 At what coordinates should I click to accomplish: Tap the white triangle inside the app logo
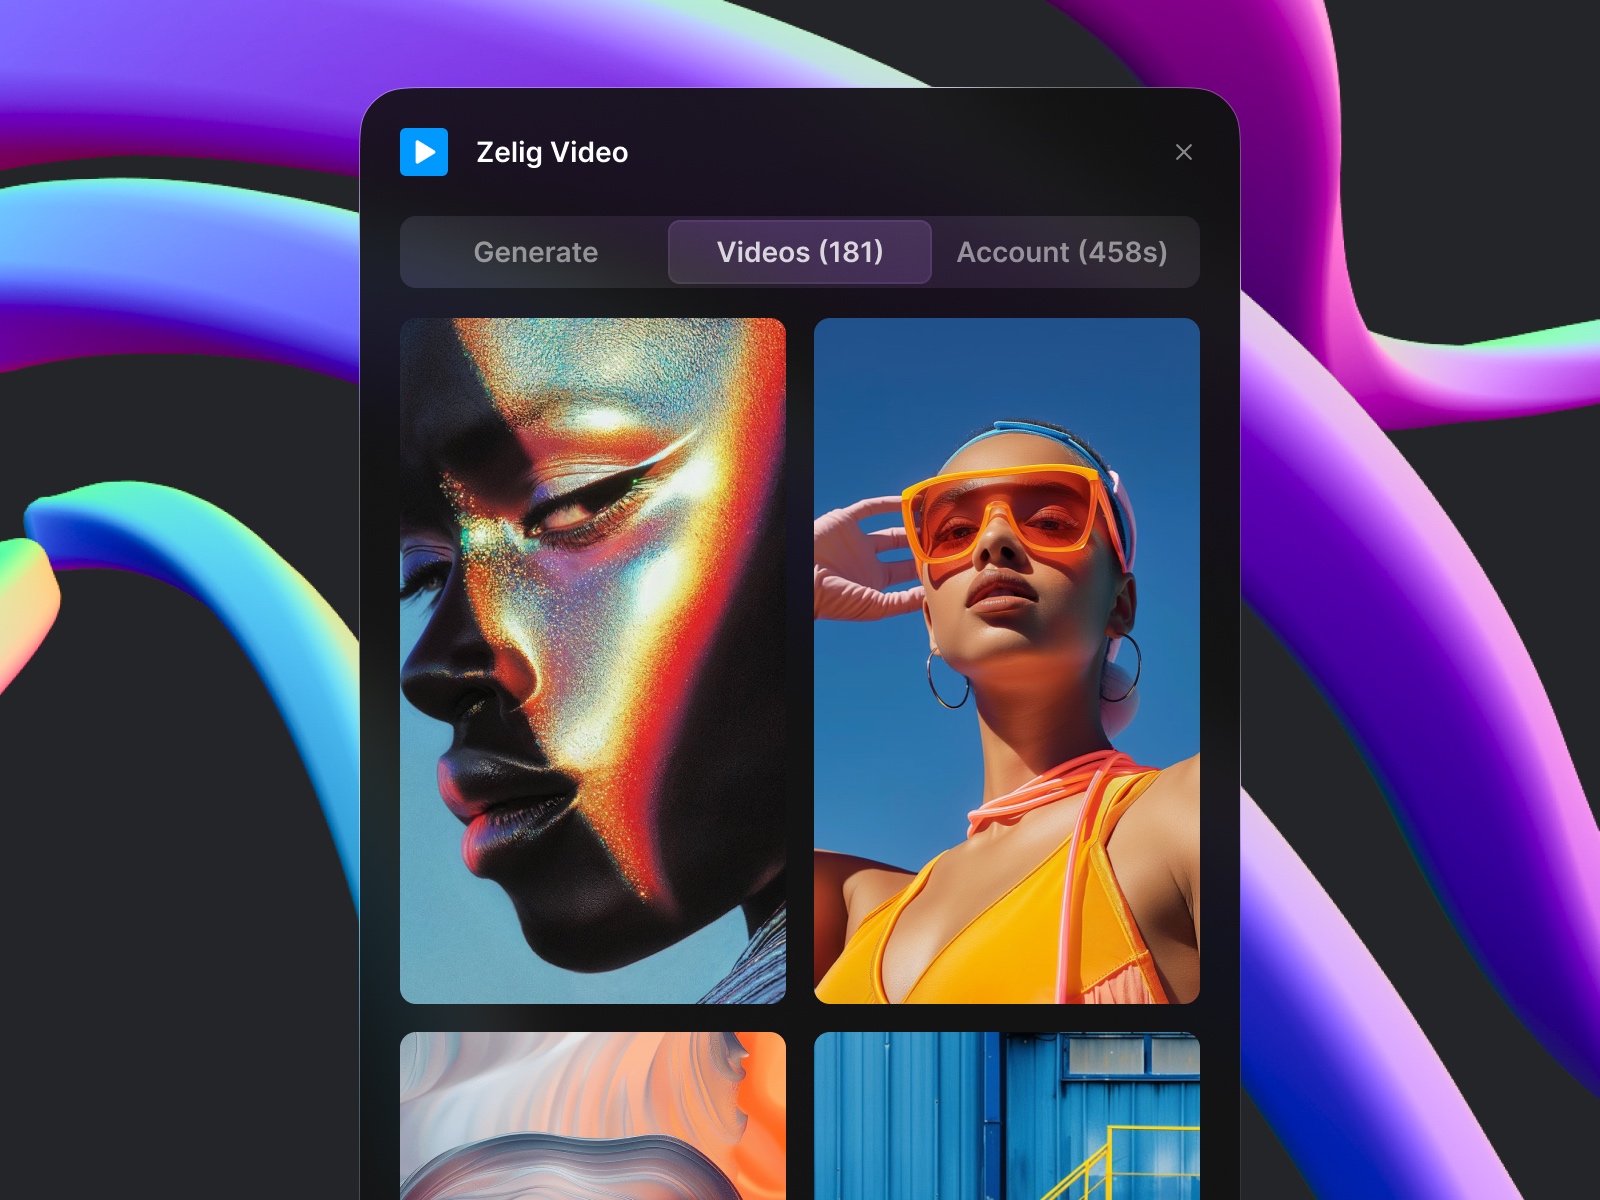click(426, 152)
